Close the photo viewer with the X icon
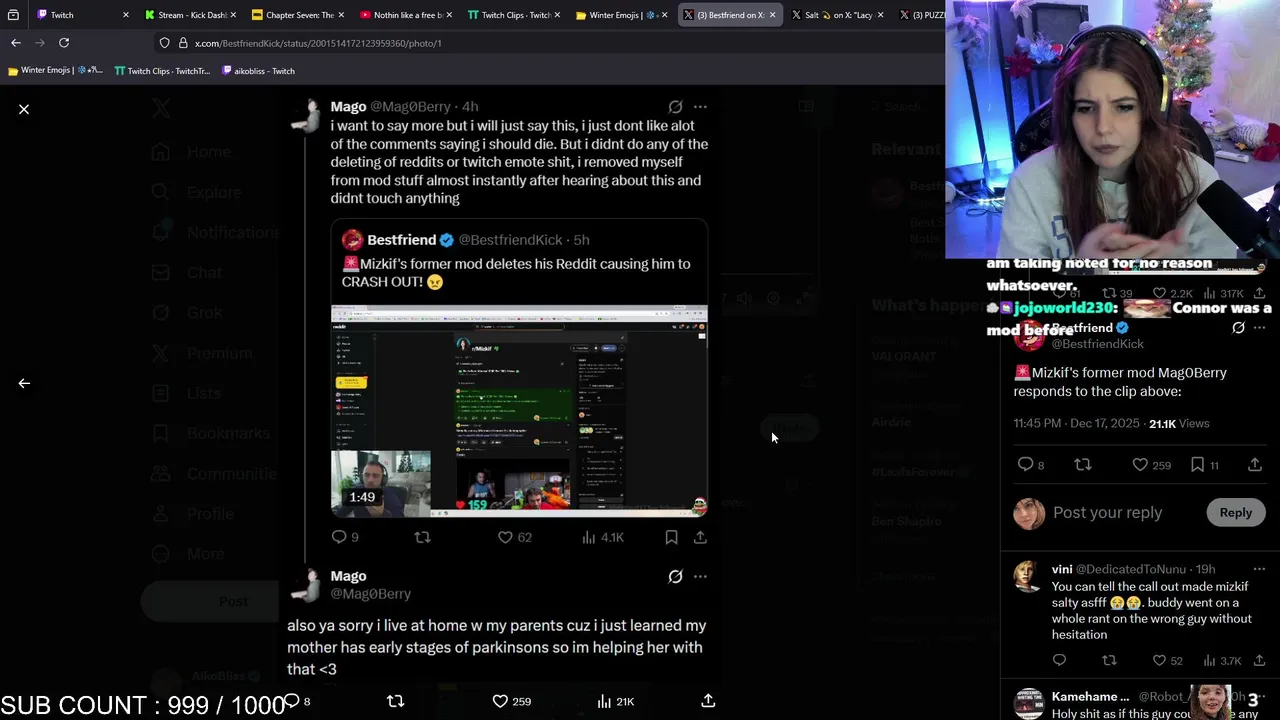Image resolution: width=1280 pixels, height=720 pixels. click(24, 109)
